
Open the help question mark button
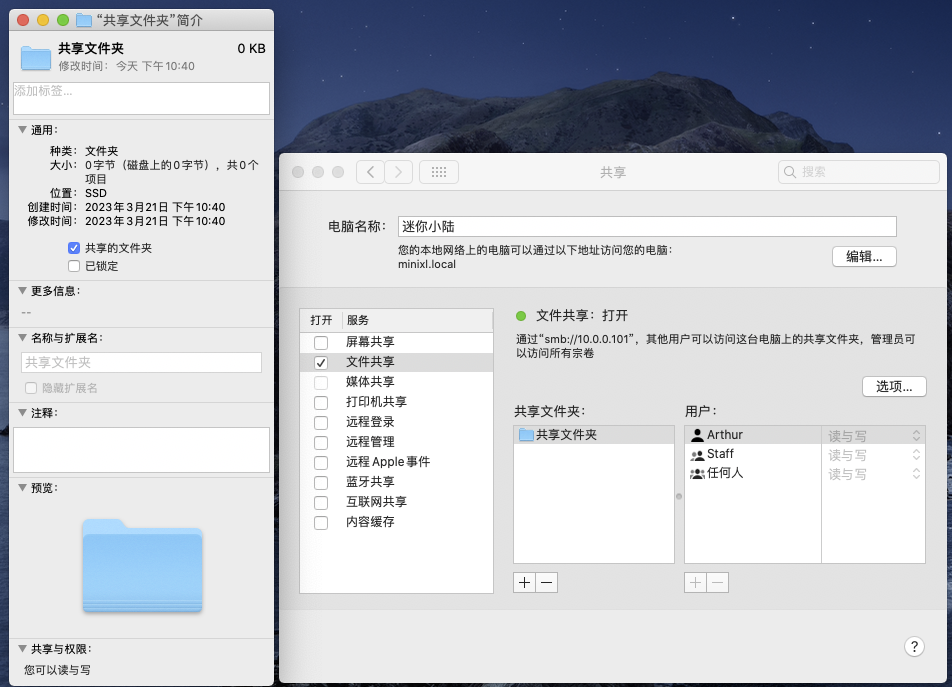click(x=913, y=646)
